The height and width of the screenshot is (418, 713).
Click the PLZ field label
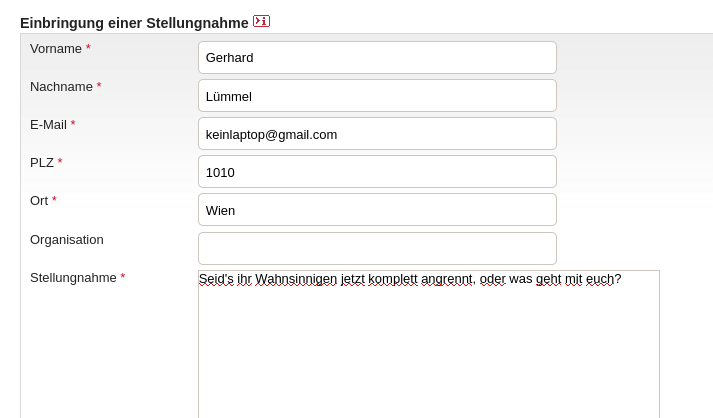pos(42,163)
